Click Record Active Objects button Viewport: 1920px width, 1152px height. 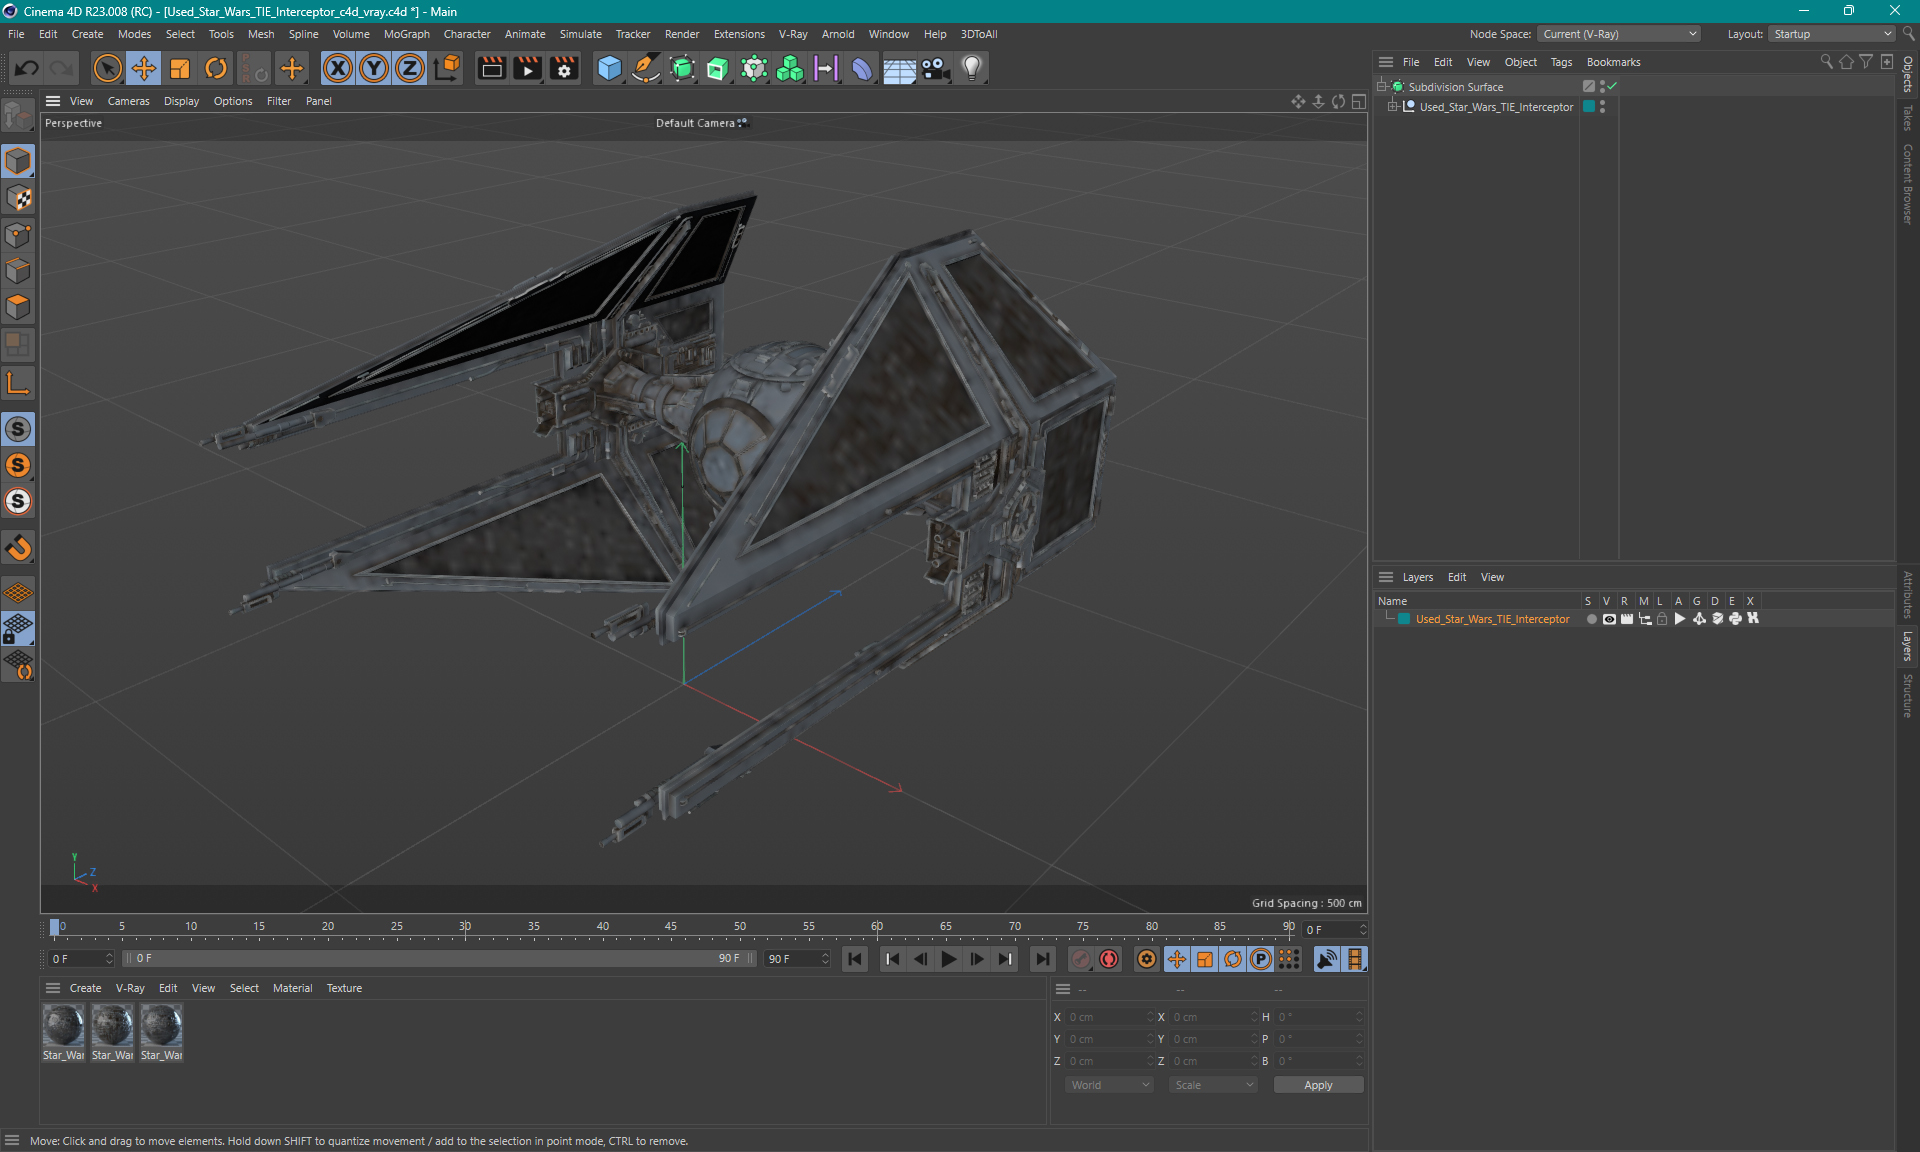[1081, 959]
